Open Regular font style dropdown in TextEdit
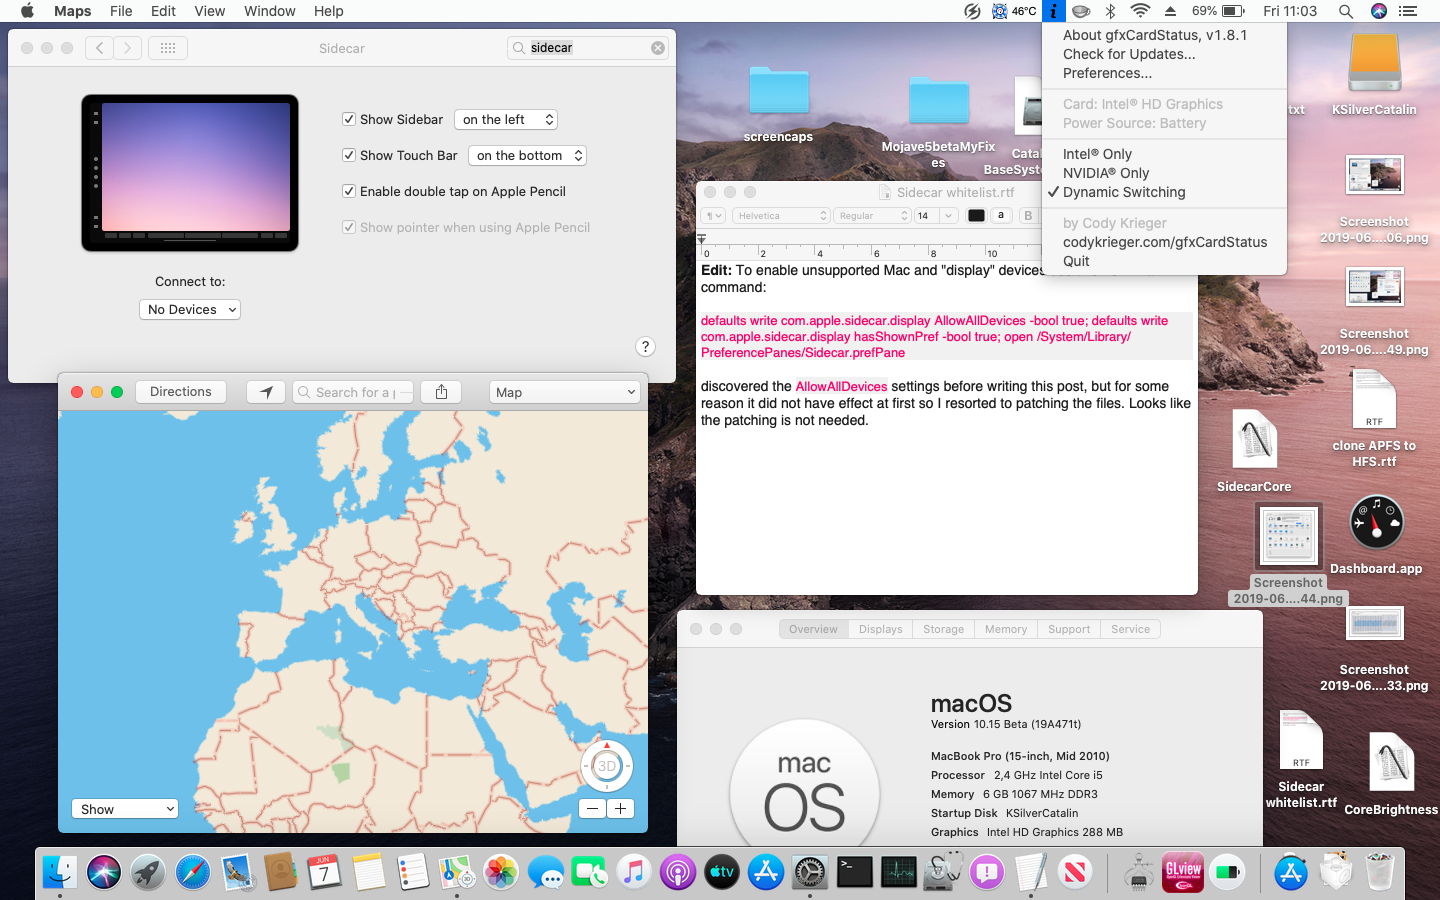This screenshot has height=900, width=1440. coord(872,215)
